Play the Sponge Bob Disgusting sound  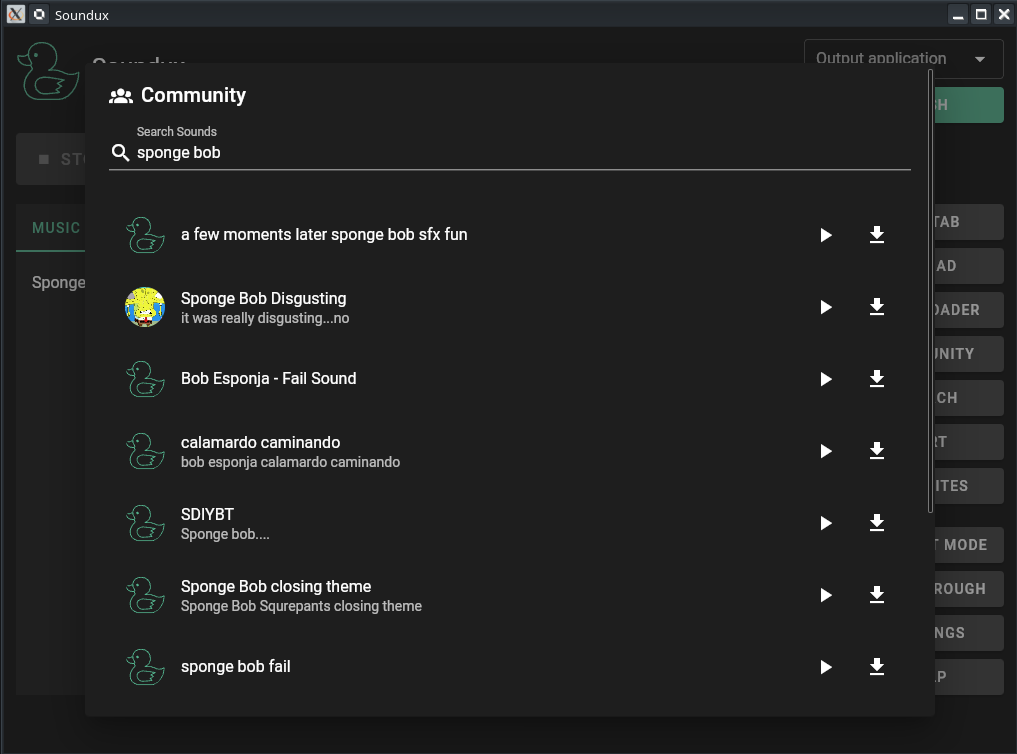(x=826, y=307)
